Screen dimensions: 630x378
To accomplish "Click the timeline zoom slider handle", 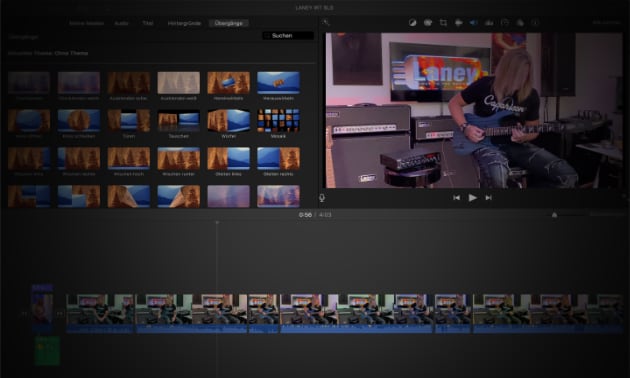I will click(x=554, y=215).
